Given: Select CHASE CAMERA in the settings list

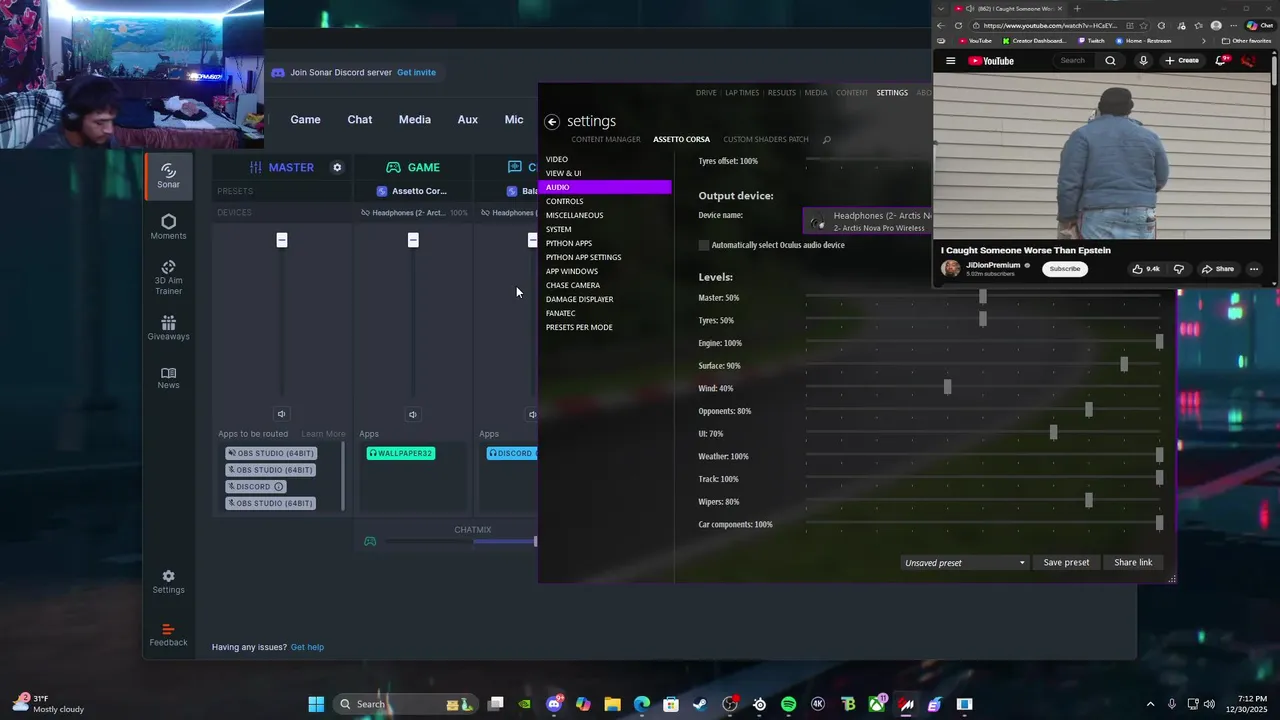Looking at the screenshot, I should click(x=605, y=285).
